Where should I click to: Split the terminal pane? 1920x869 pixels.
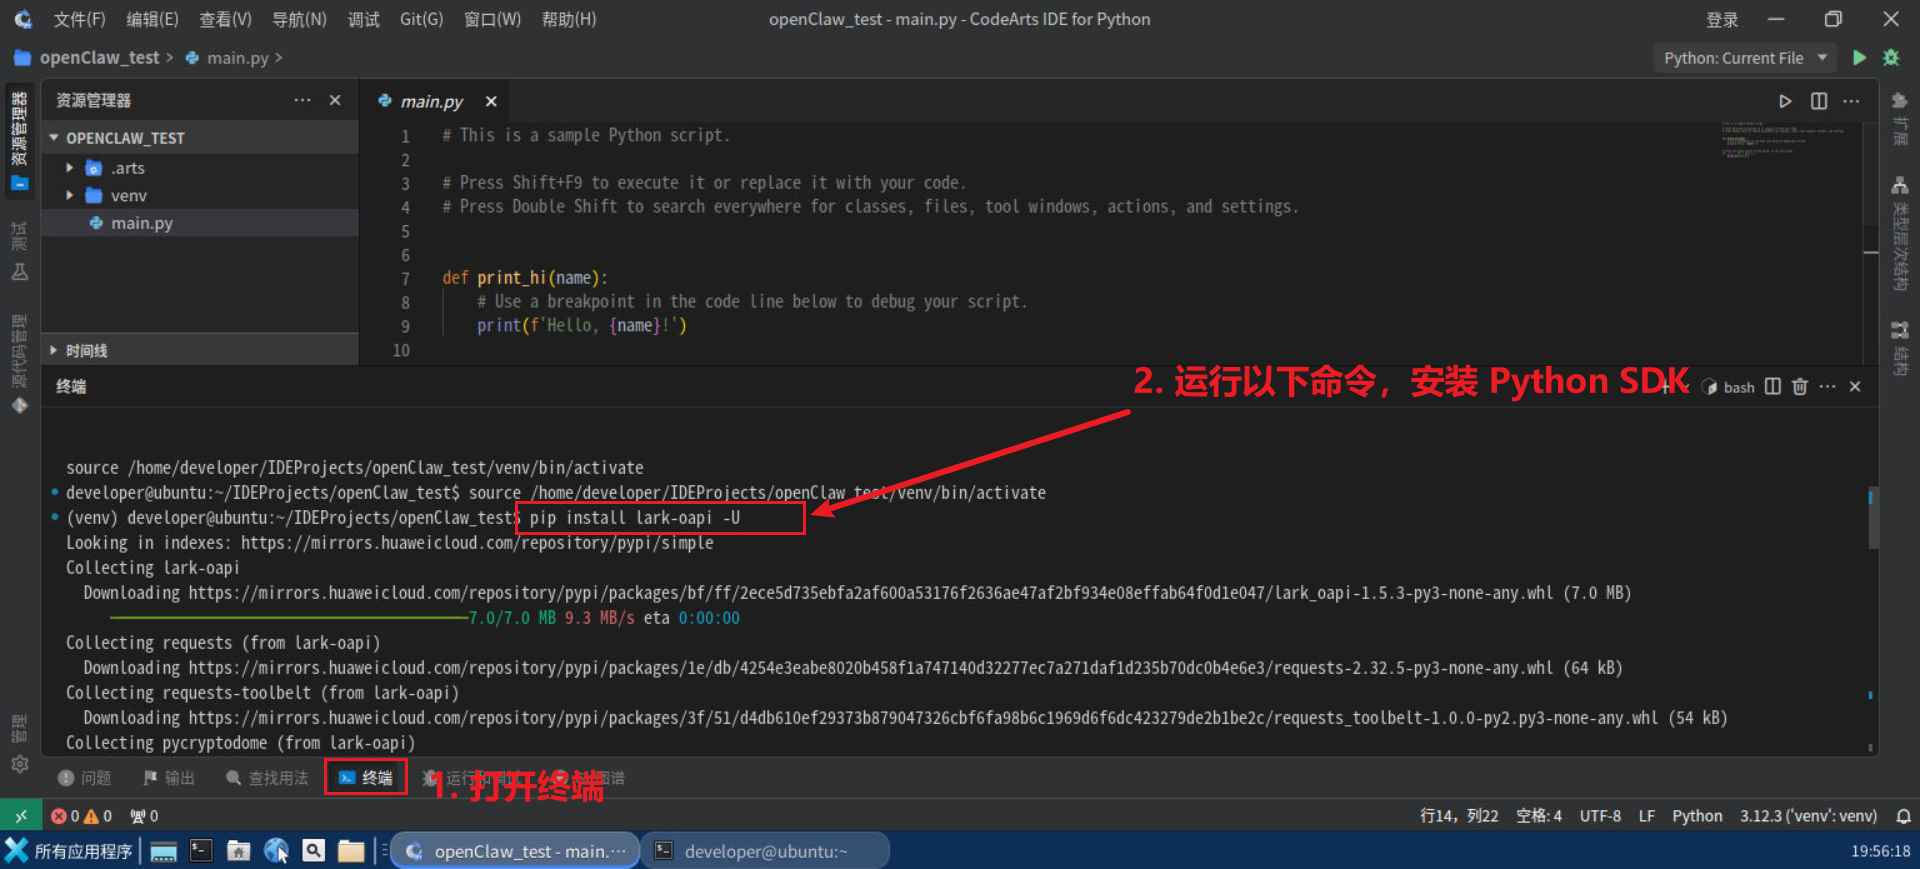click(x=1773, y=386)
